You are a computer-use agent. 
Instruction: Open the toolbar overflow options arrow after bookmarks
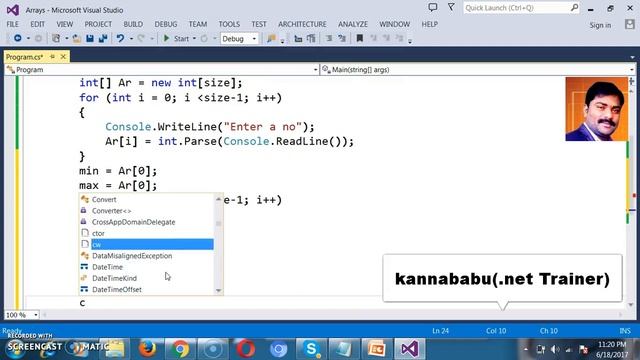(x=410, y=40)
